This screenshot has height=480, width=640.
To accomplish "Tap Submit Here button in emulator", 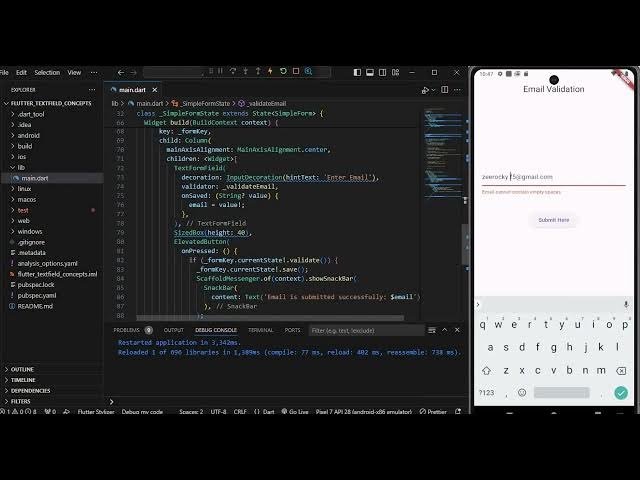I will (553, 220).
